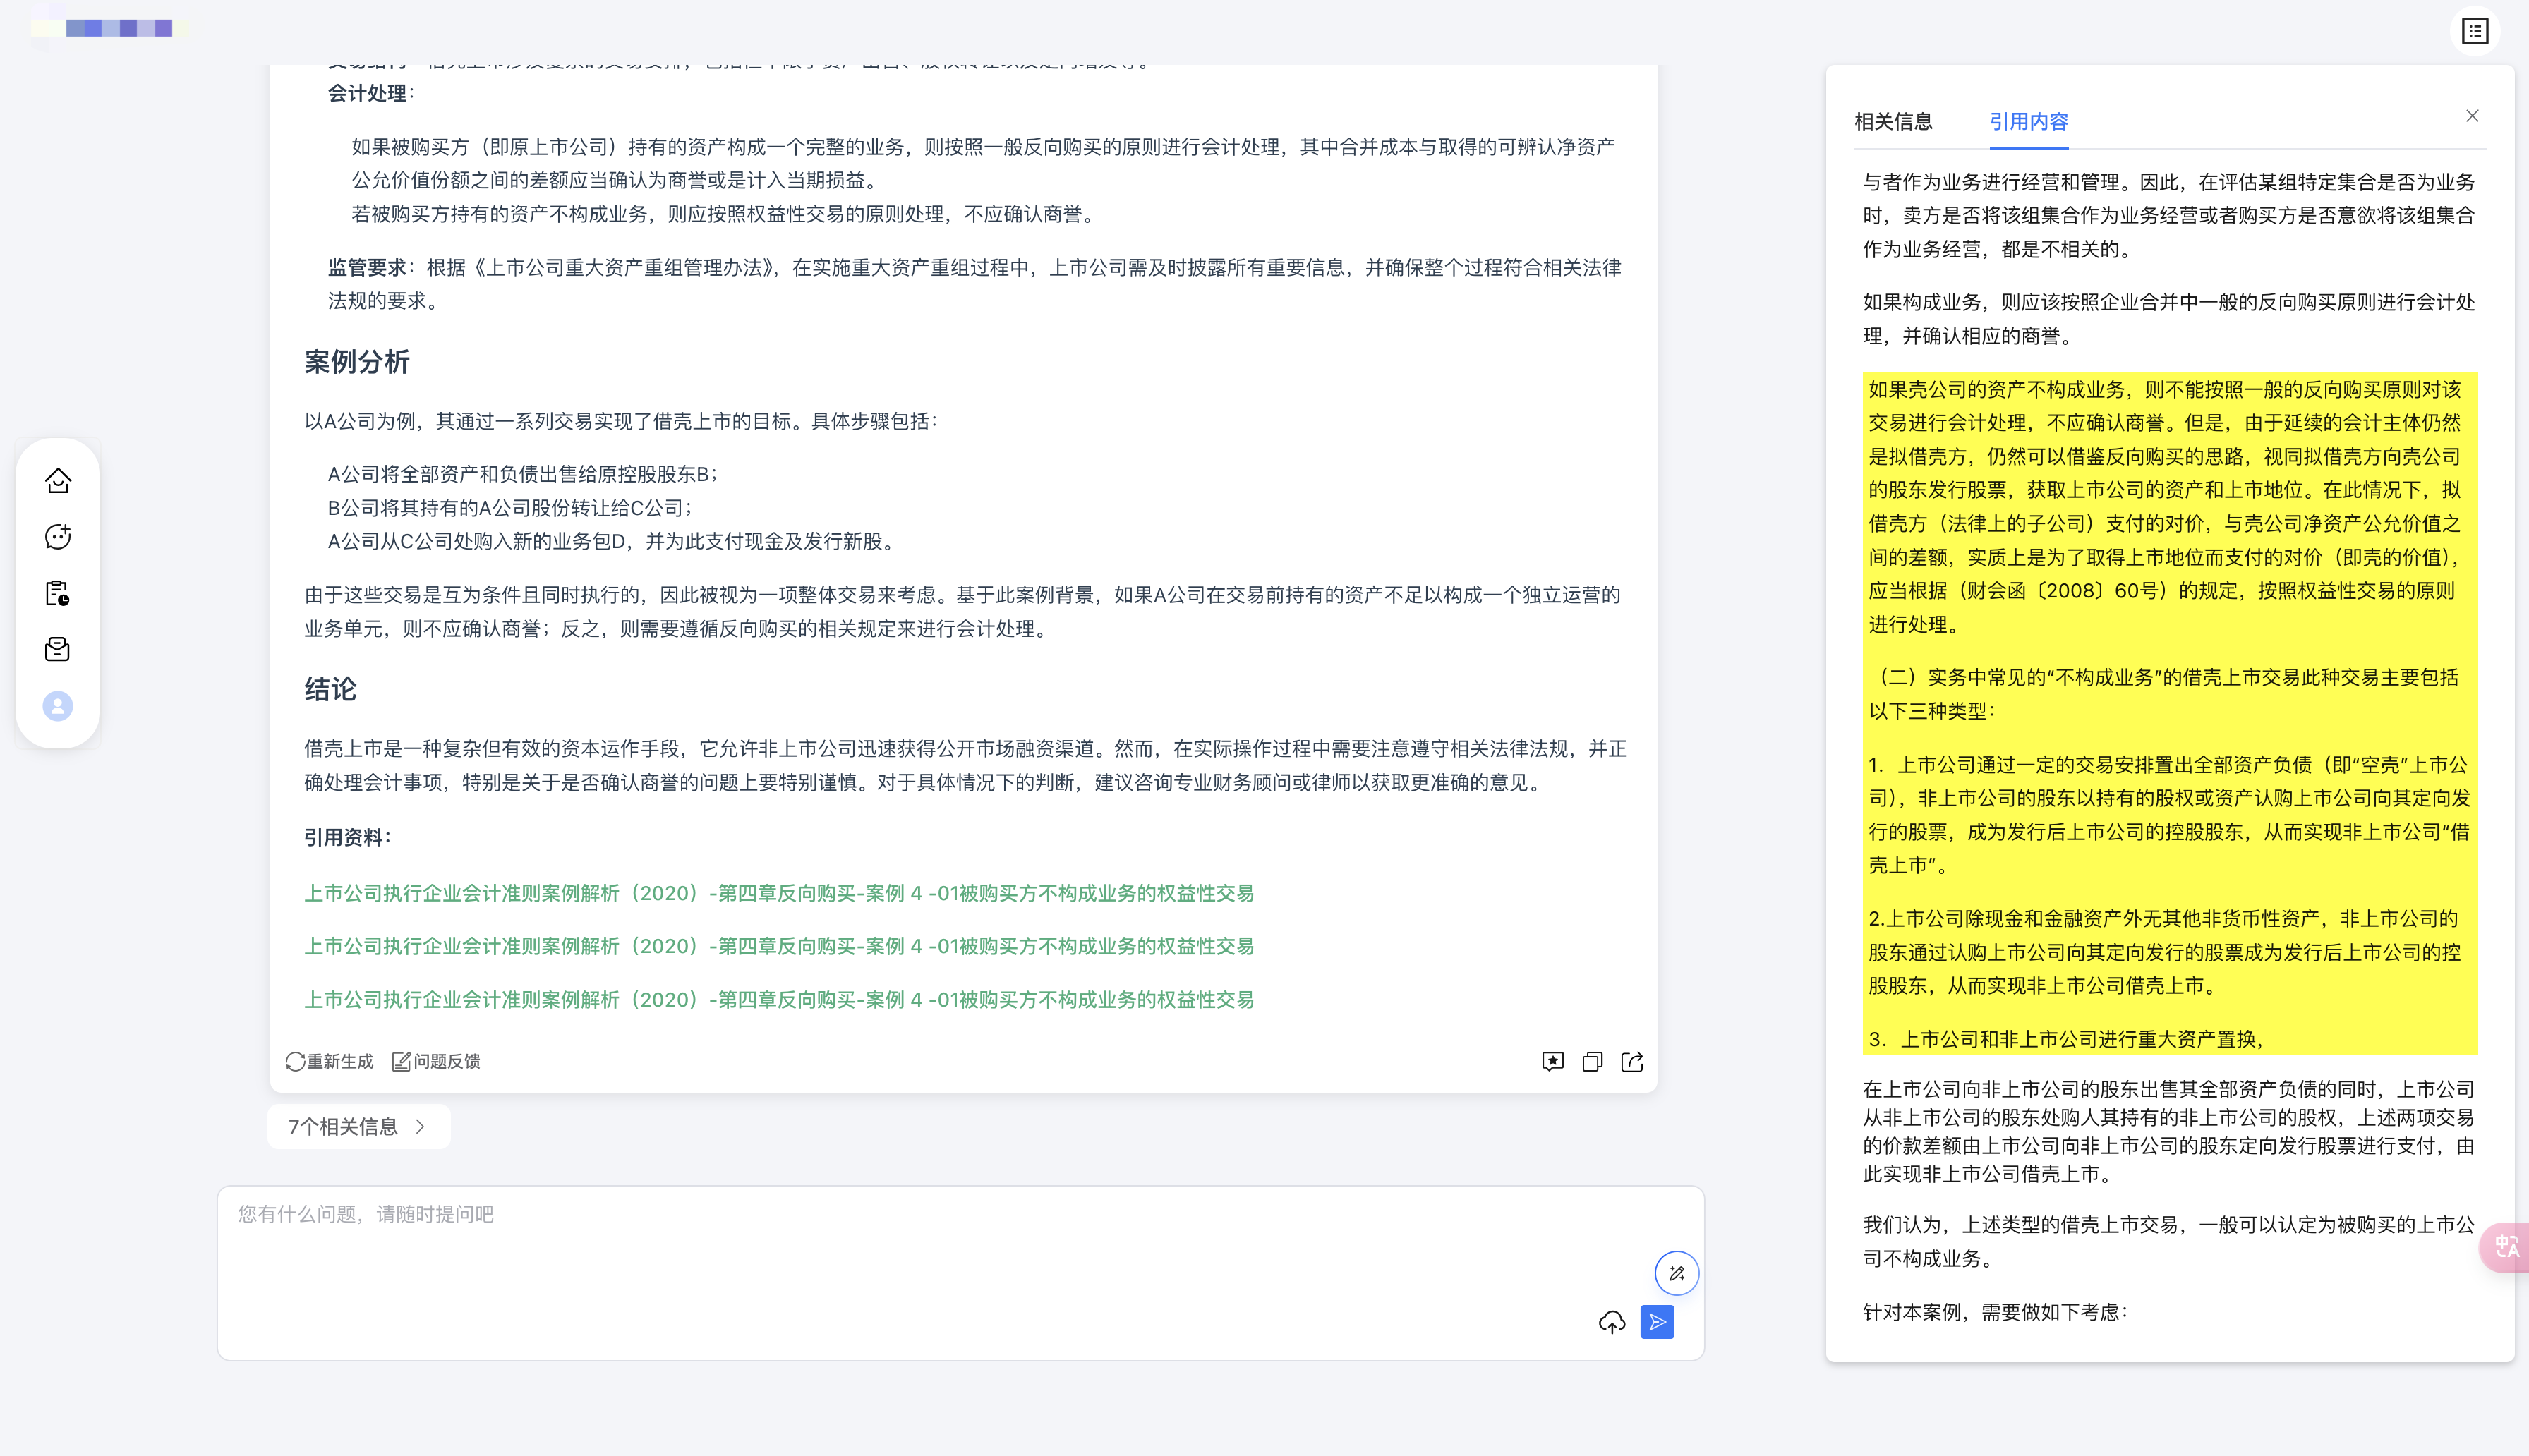The image size is (2529, 1456).
Task: Expand 7个相关信息 section
Action: point(358,1126)
